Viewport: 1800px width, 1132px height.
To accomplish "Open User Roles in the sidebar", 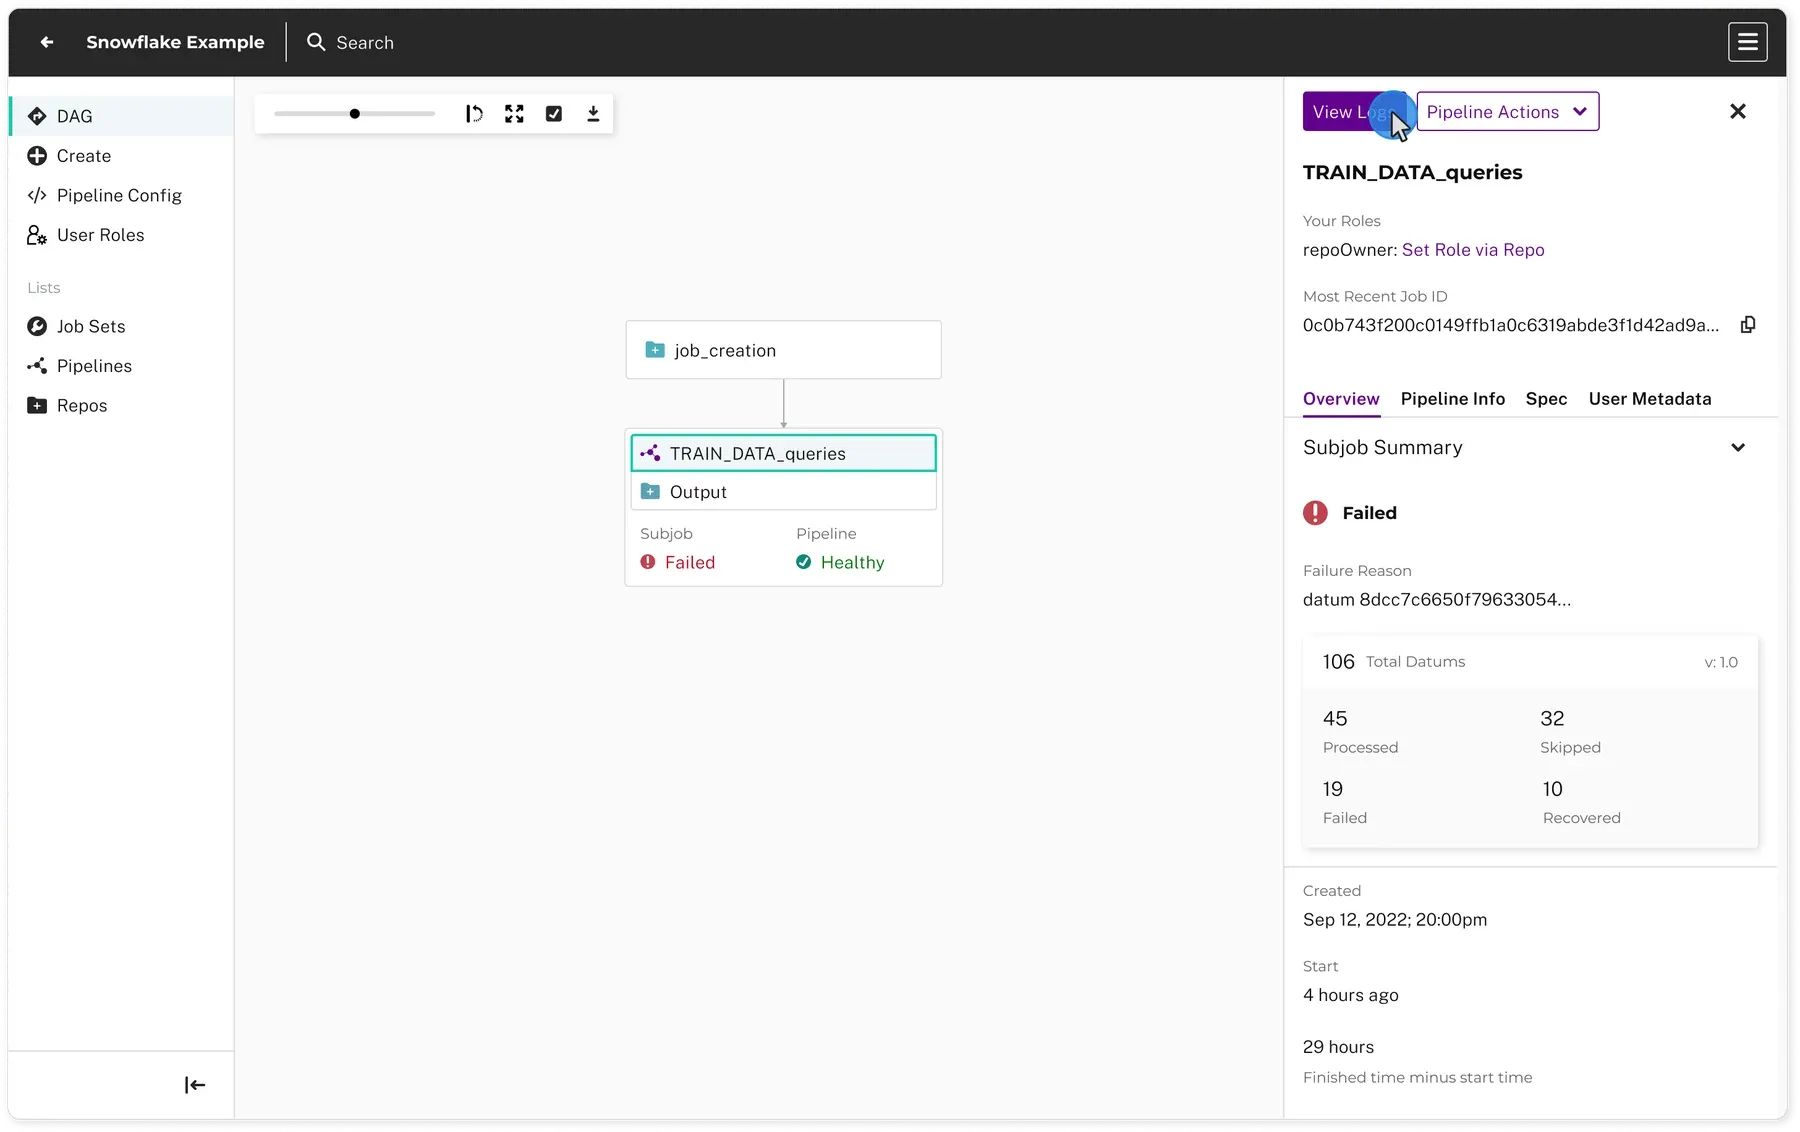I will [122, 235].
